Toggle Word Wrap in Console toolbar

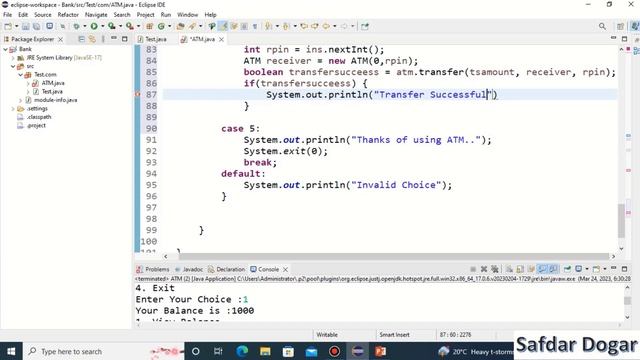point(531,269)
